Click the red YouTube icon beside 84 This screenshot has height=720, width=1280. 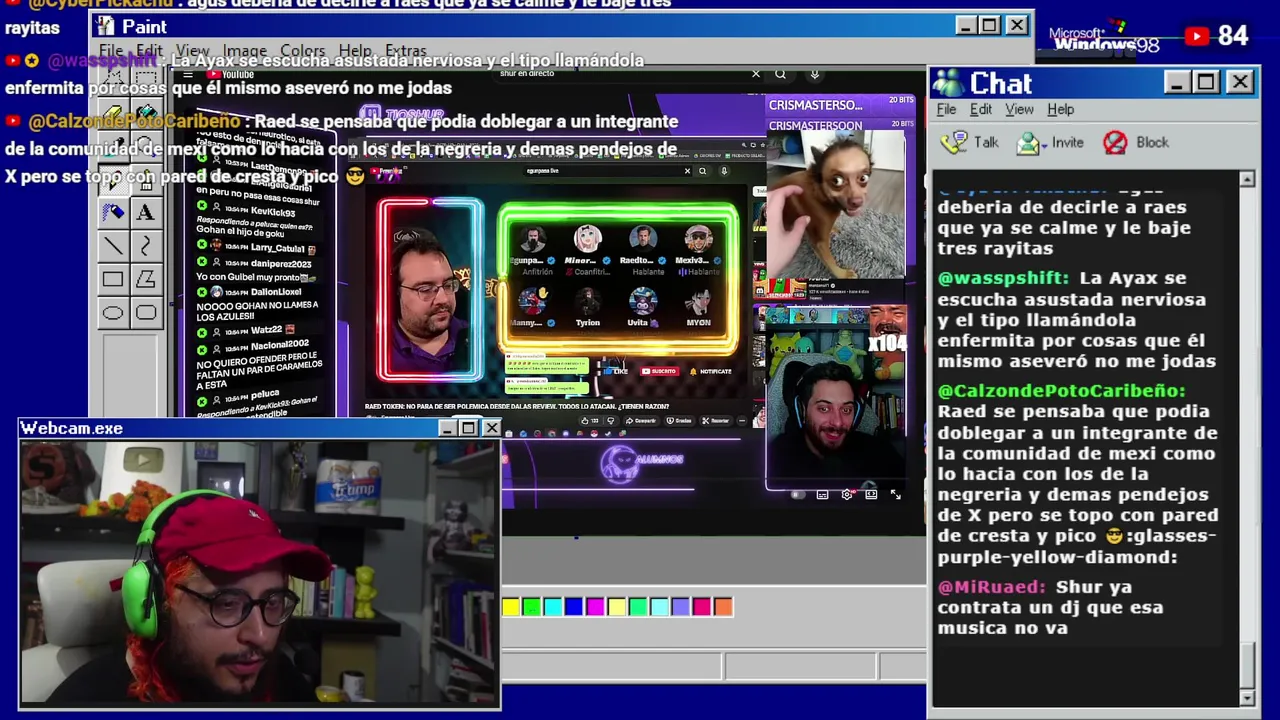tap(1197, 37)
